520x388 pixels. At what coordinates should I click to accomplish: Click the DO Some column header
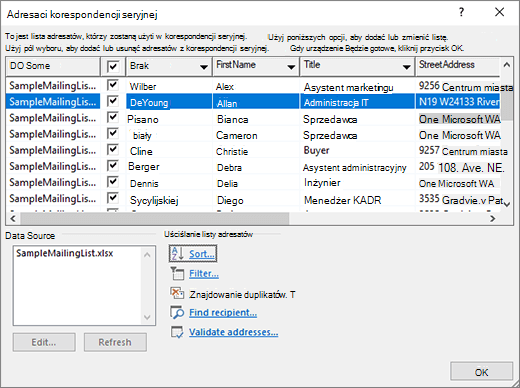point(53,66)
